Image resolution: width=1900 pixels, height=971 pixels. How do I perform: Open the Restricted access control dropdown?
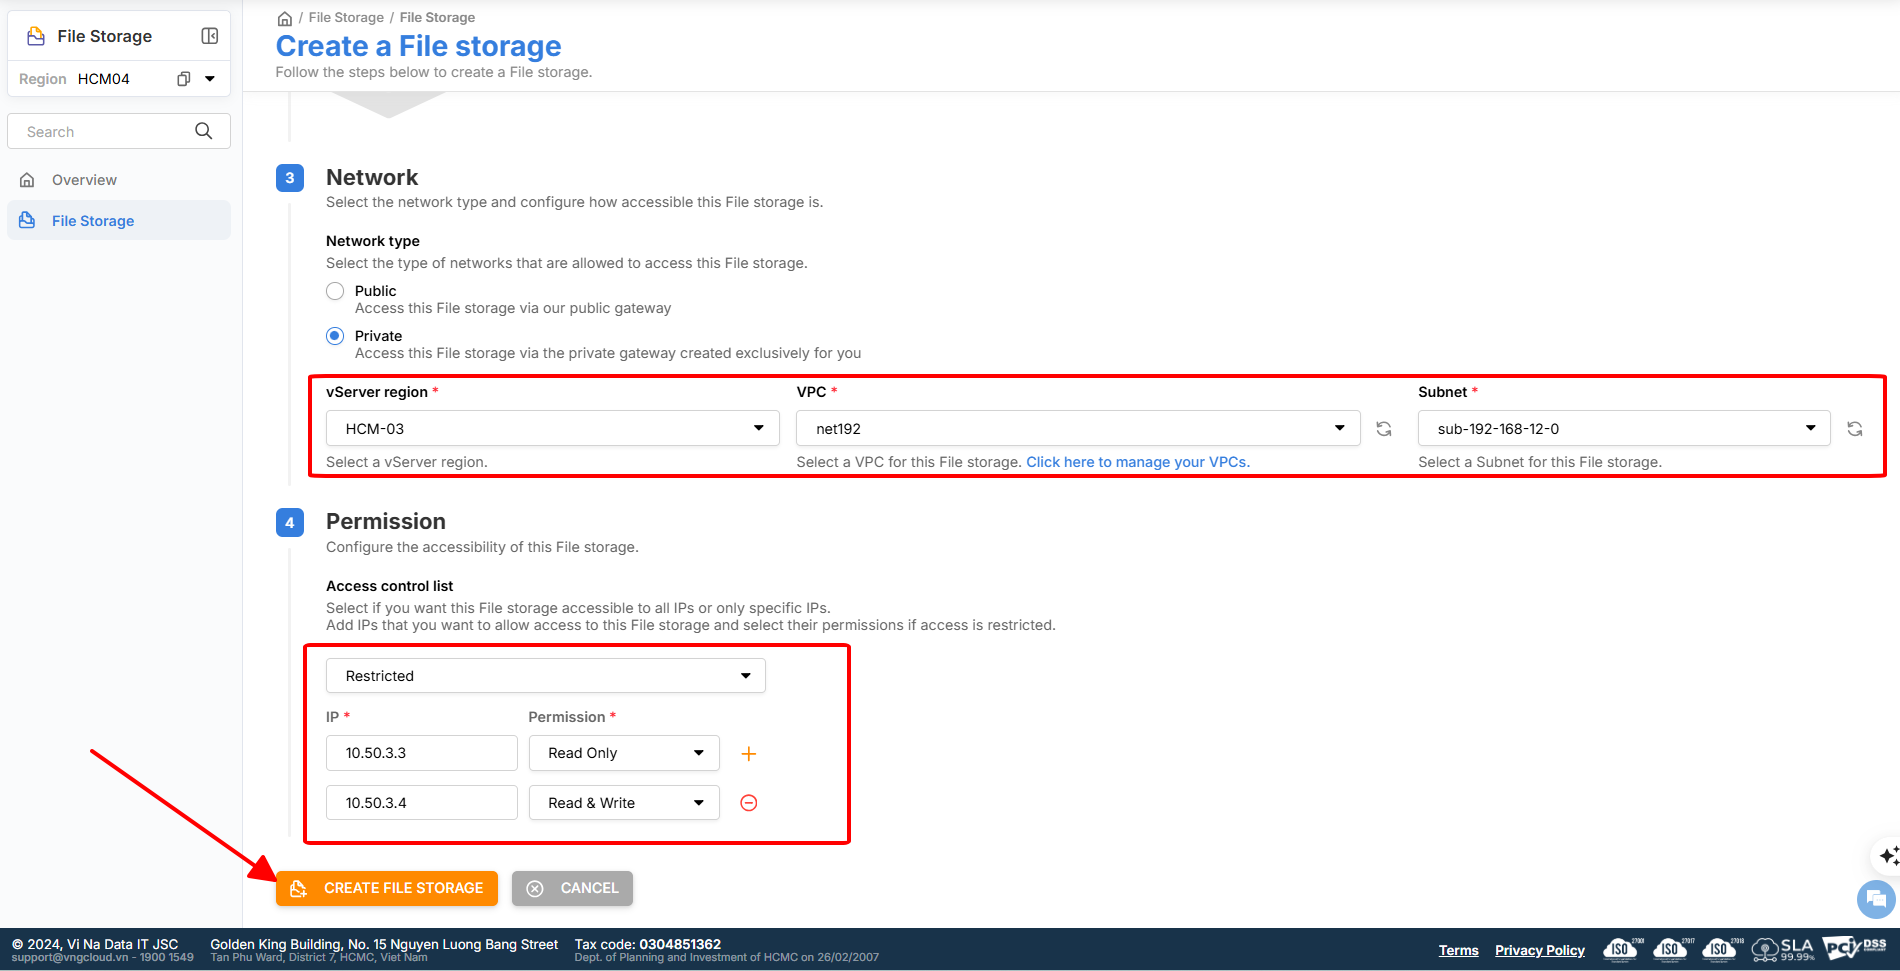click(x=545, y=676)
